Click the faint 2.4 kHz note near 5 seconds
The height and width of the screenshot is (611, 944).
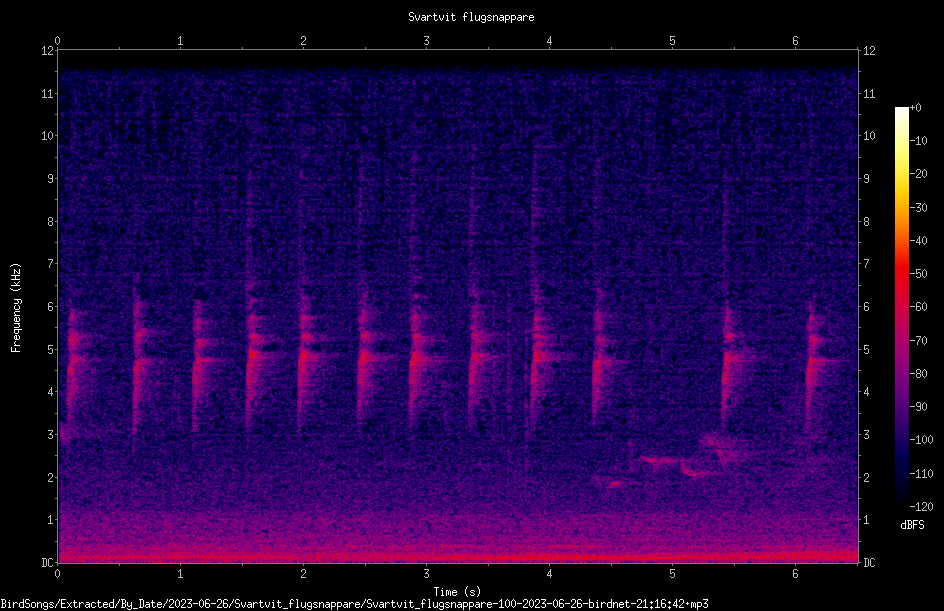pyautogui.click(x=657, y=461)
